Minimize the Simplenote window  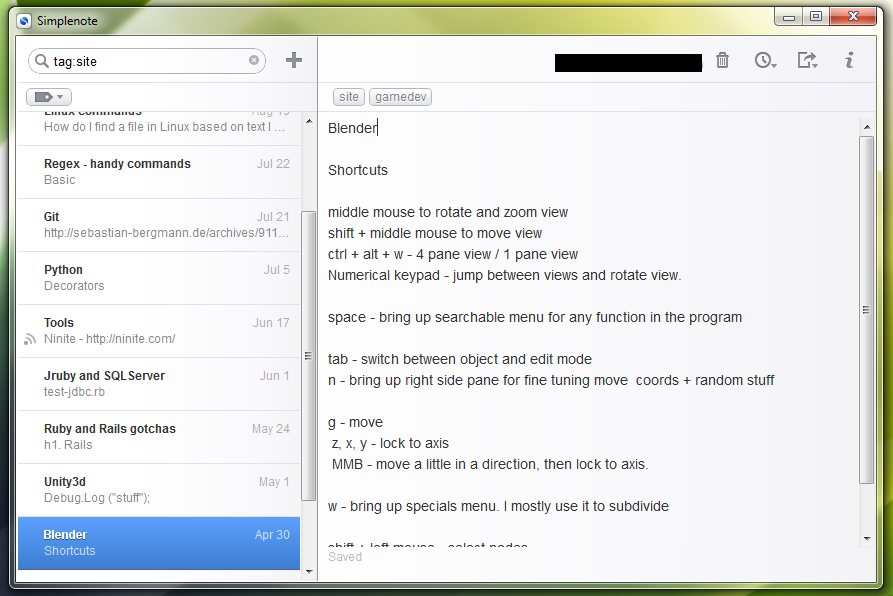point(789,17)
